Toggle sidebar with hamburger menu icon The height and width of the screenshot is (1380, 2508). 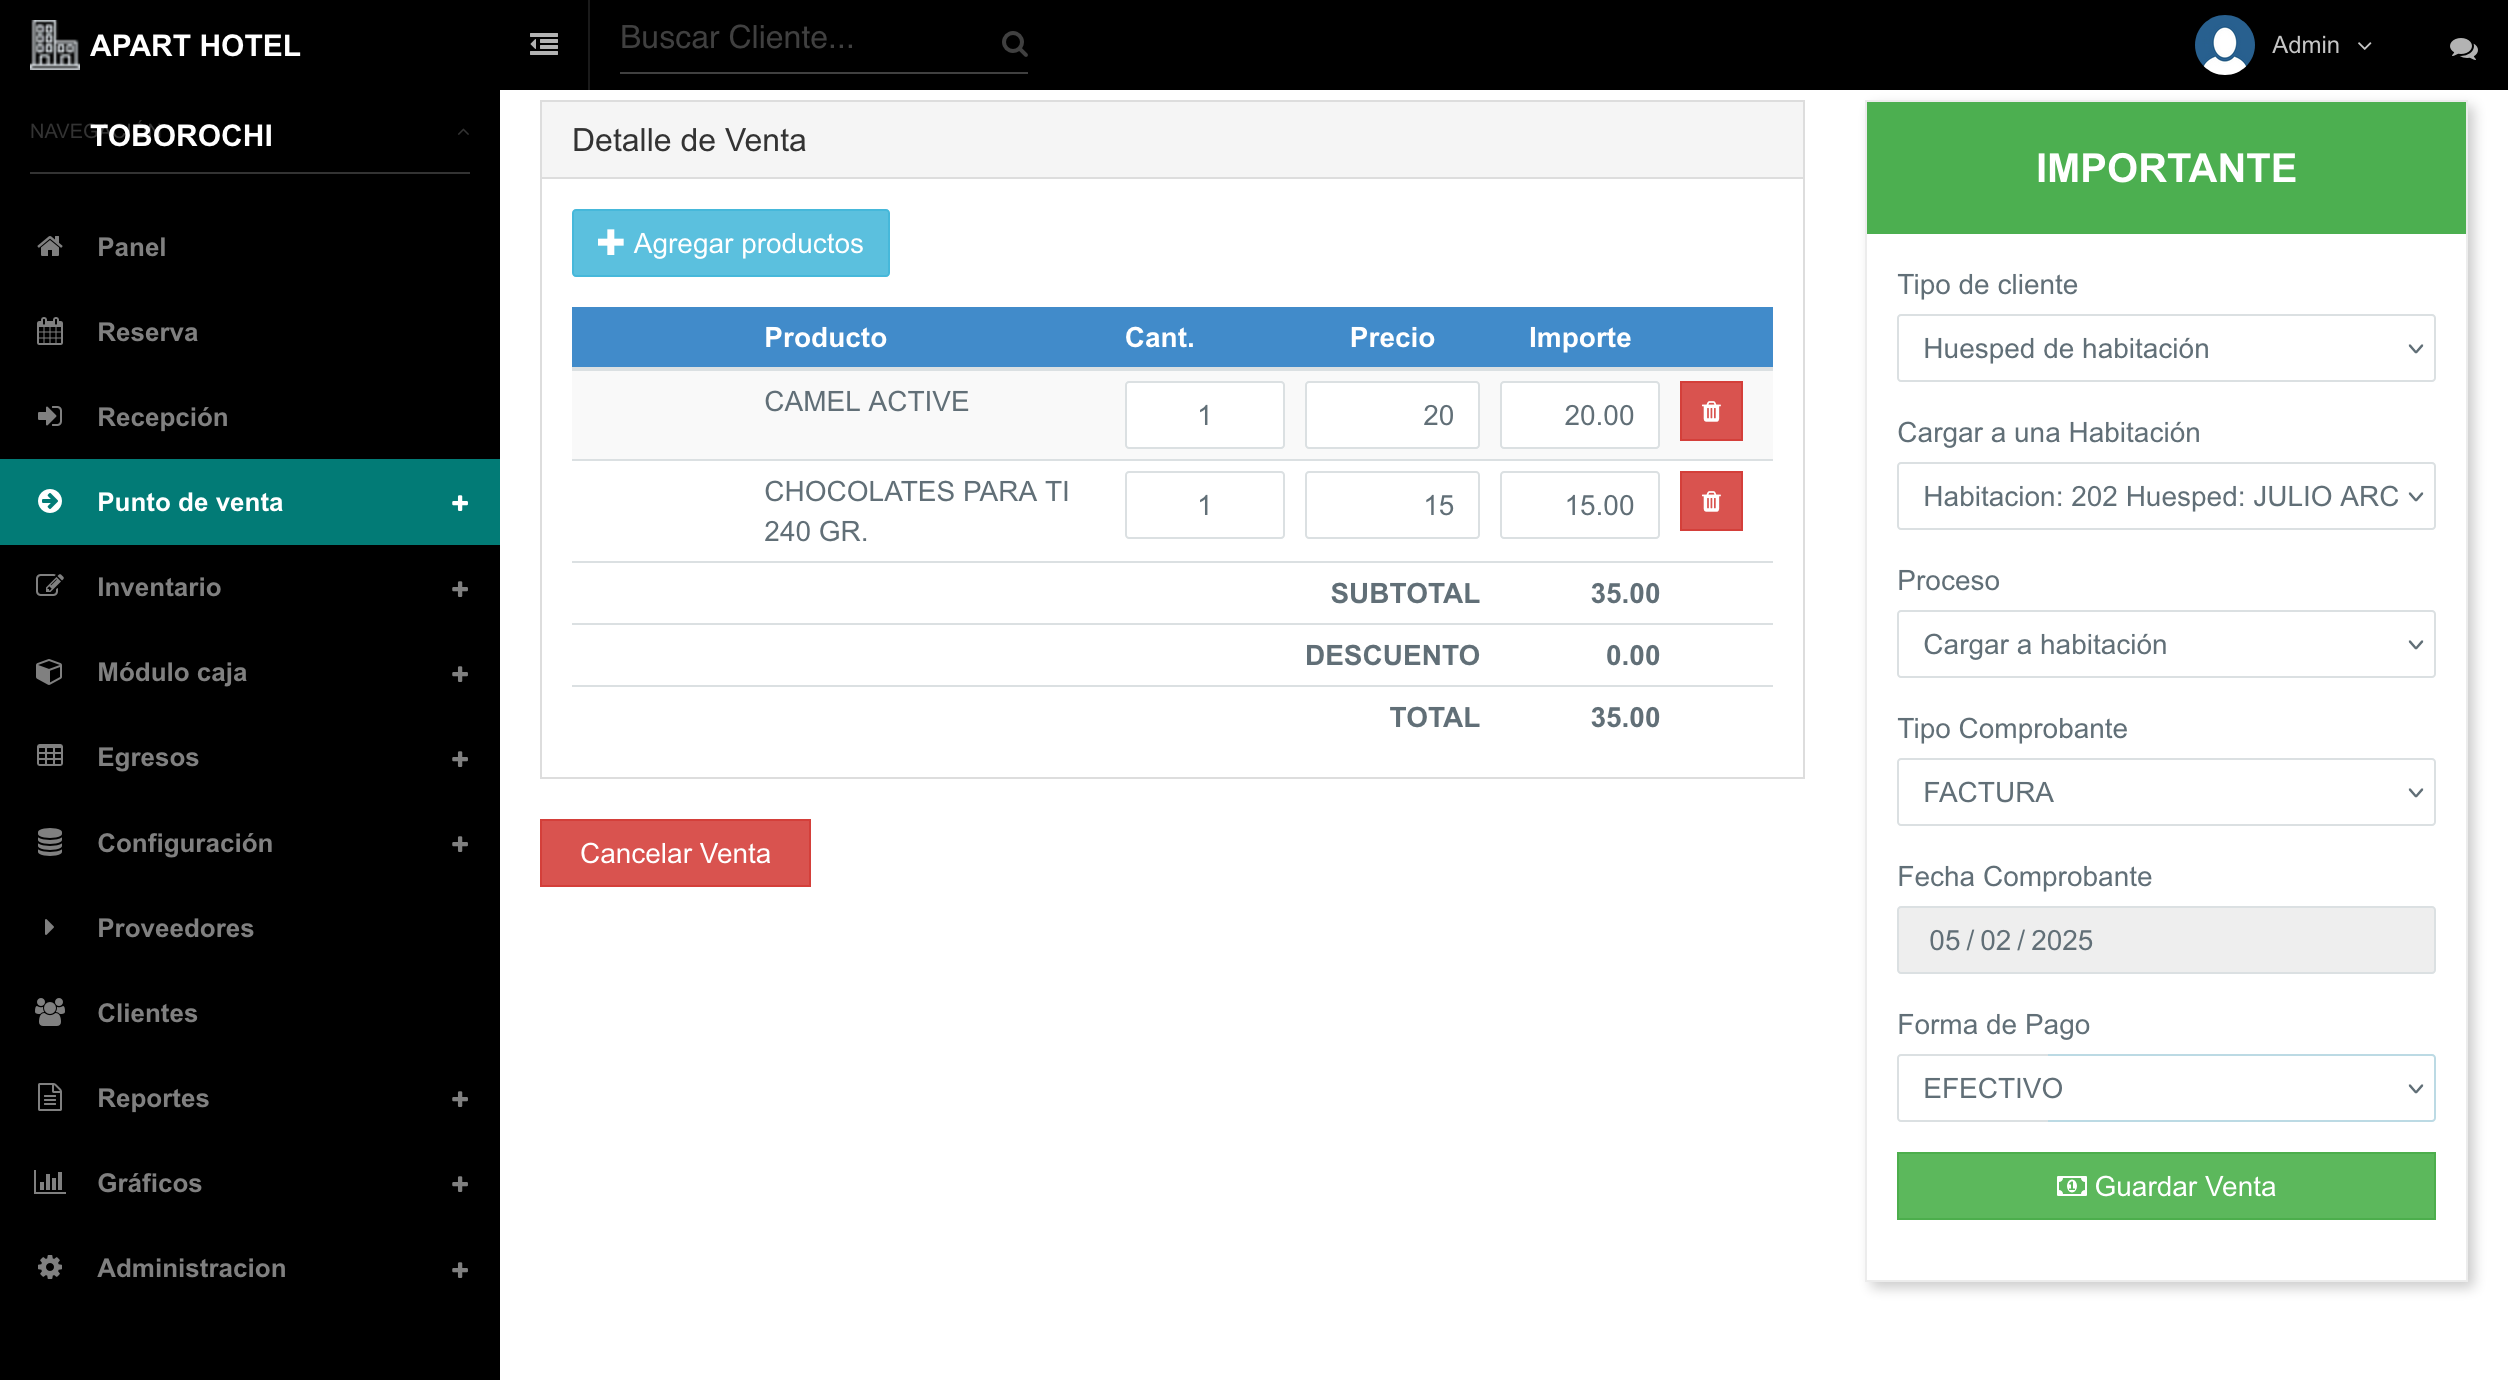click(543, 44)
